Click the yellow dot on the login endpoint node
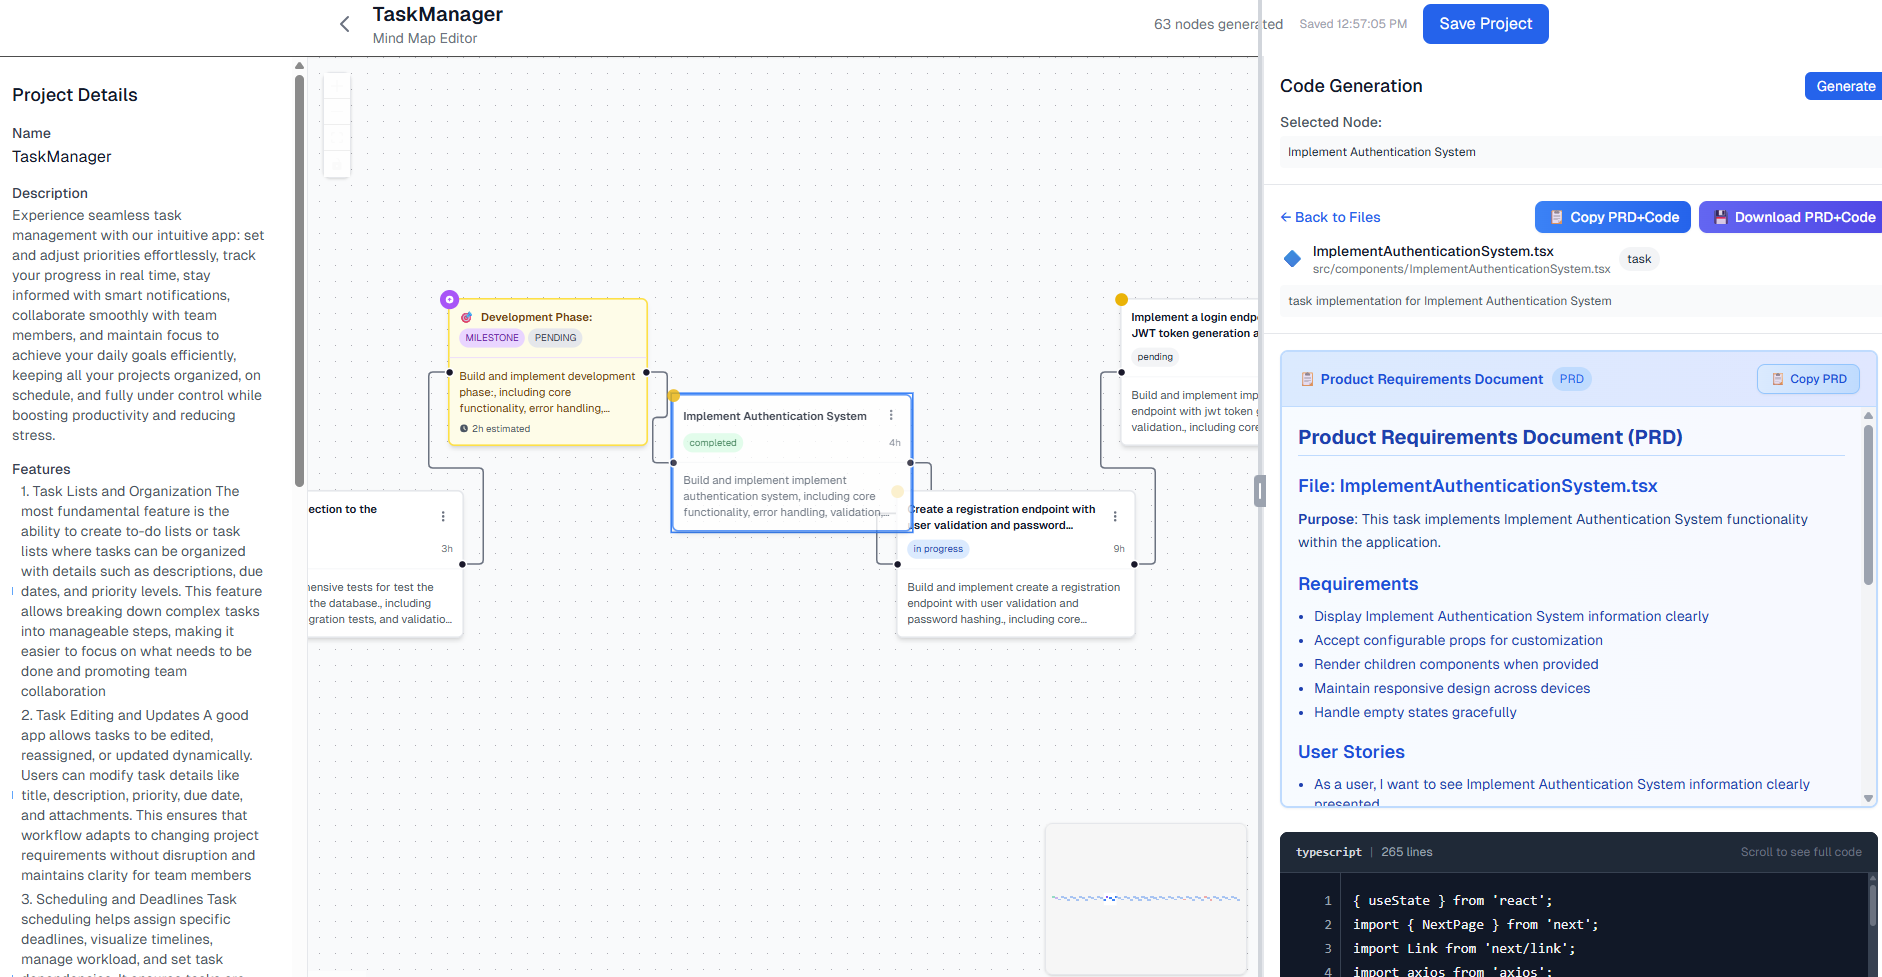The height and width of the screenshot is (977, 1882). click(x=1122, y=299)
